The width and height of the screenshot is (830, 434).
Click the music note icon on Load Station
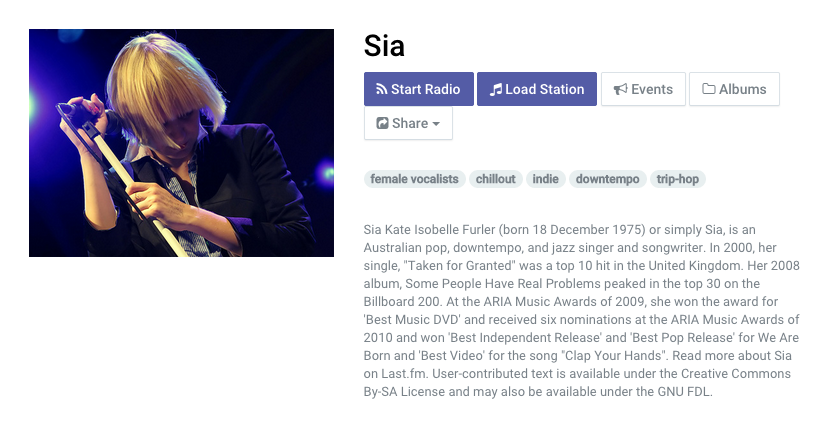(495, 89)
